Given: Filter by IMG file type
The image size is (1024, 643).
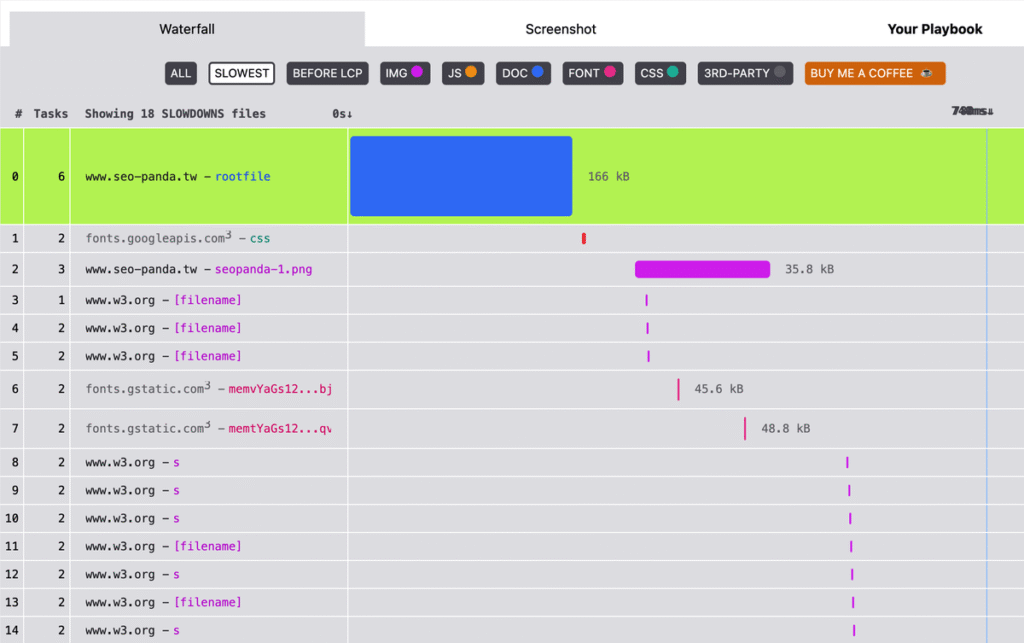Looking at the screenshot, I should click(x=405, y=73).
